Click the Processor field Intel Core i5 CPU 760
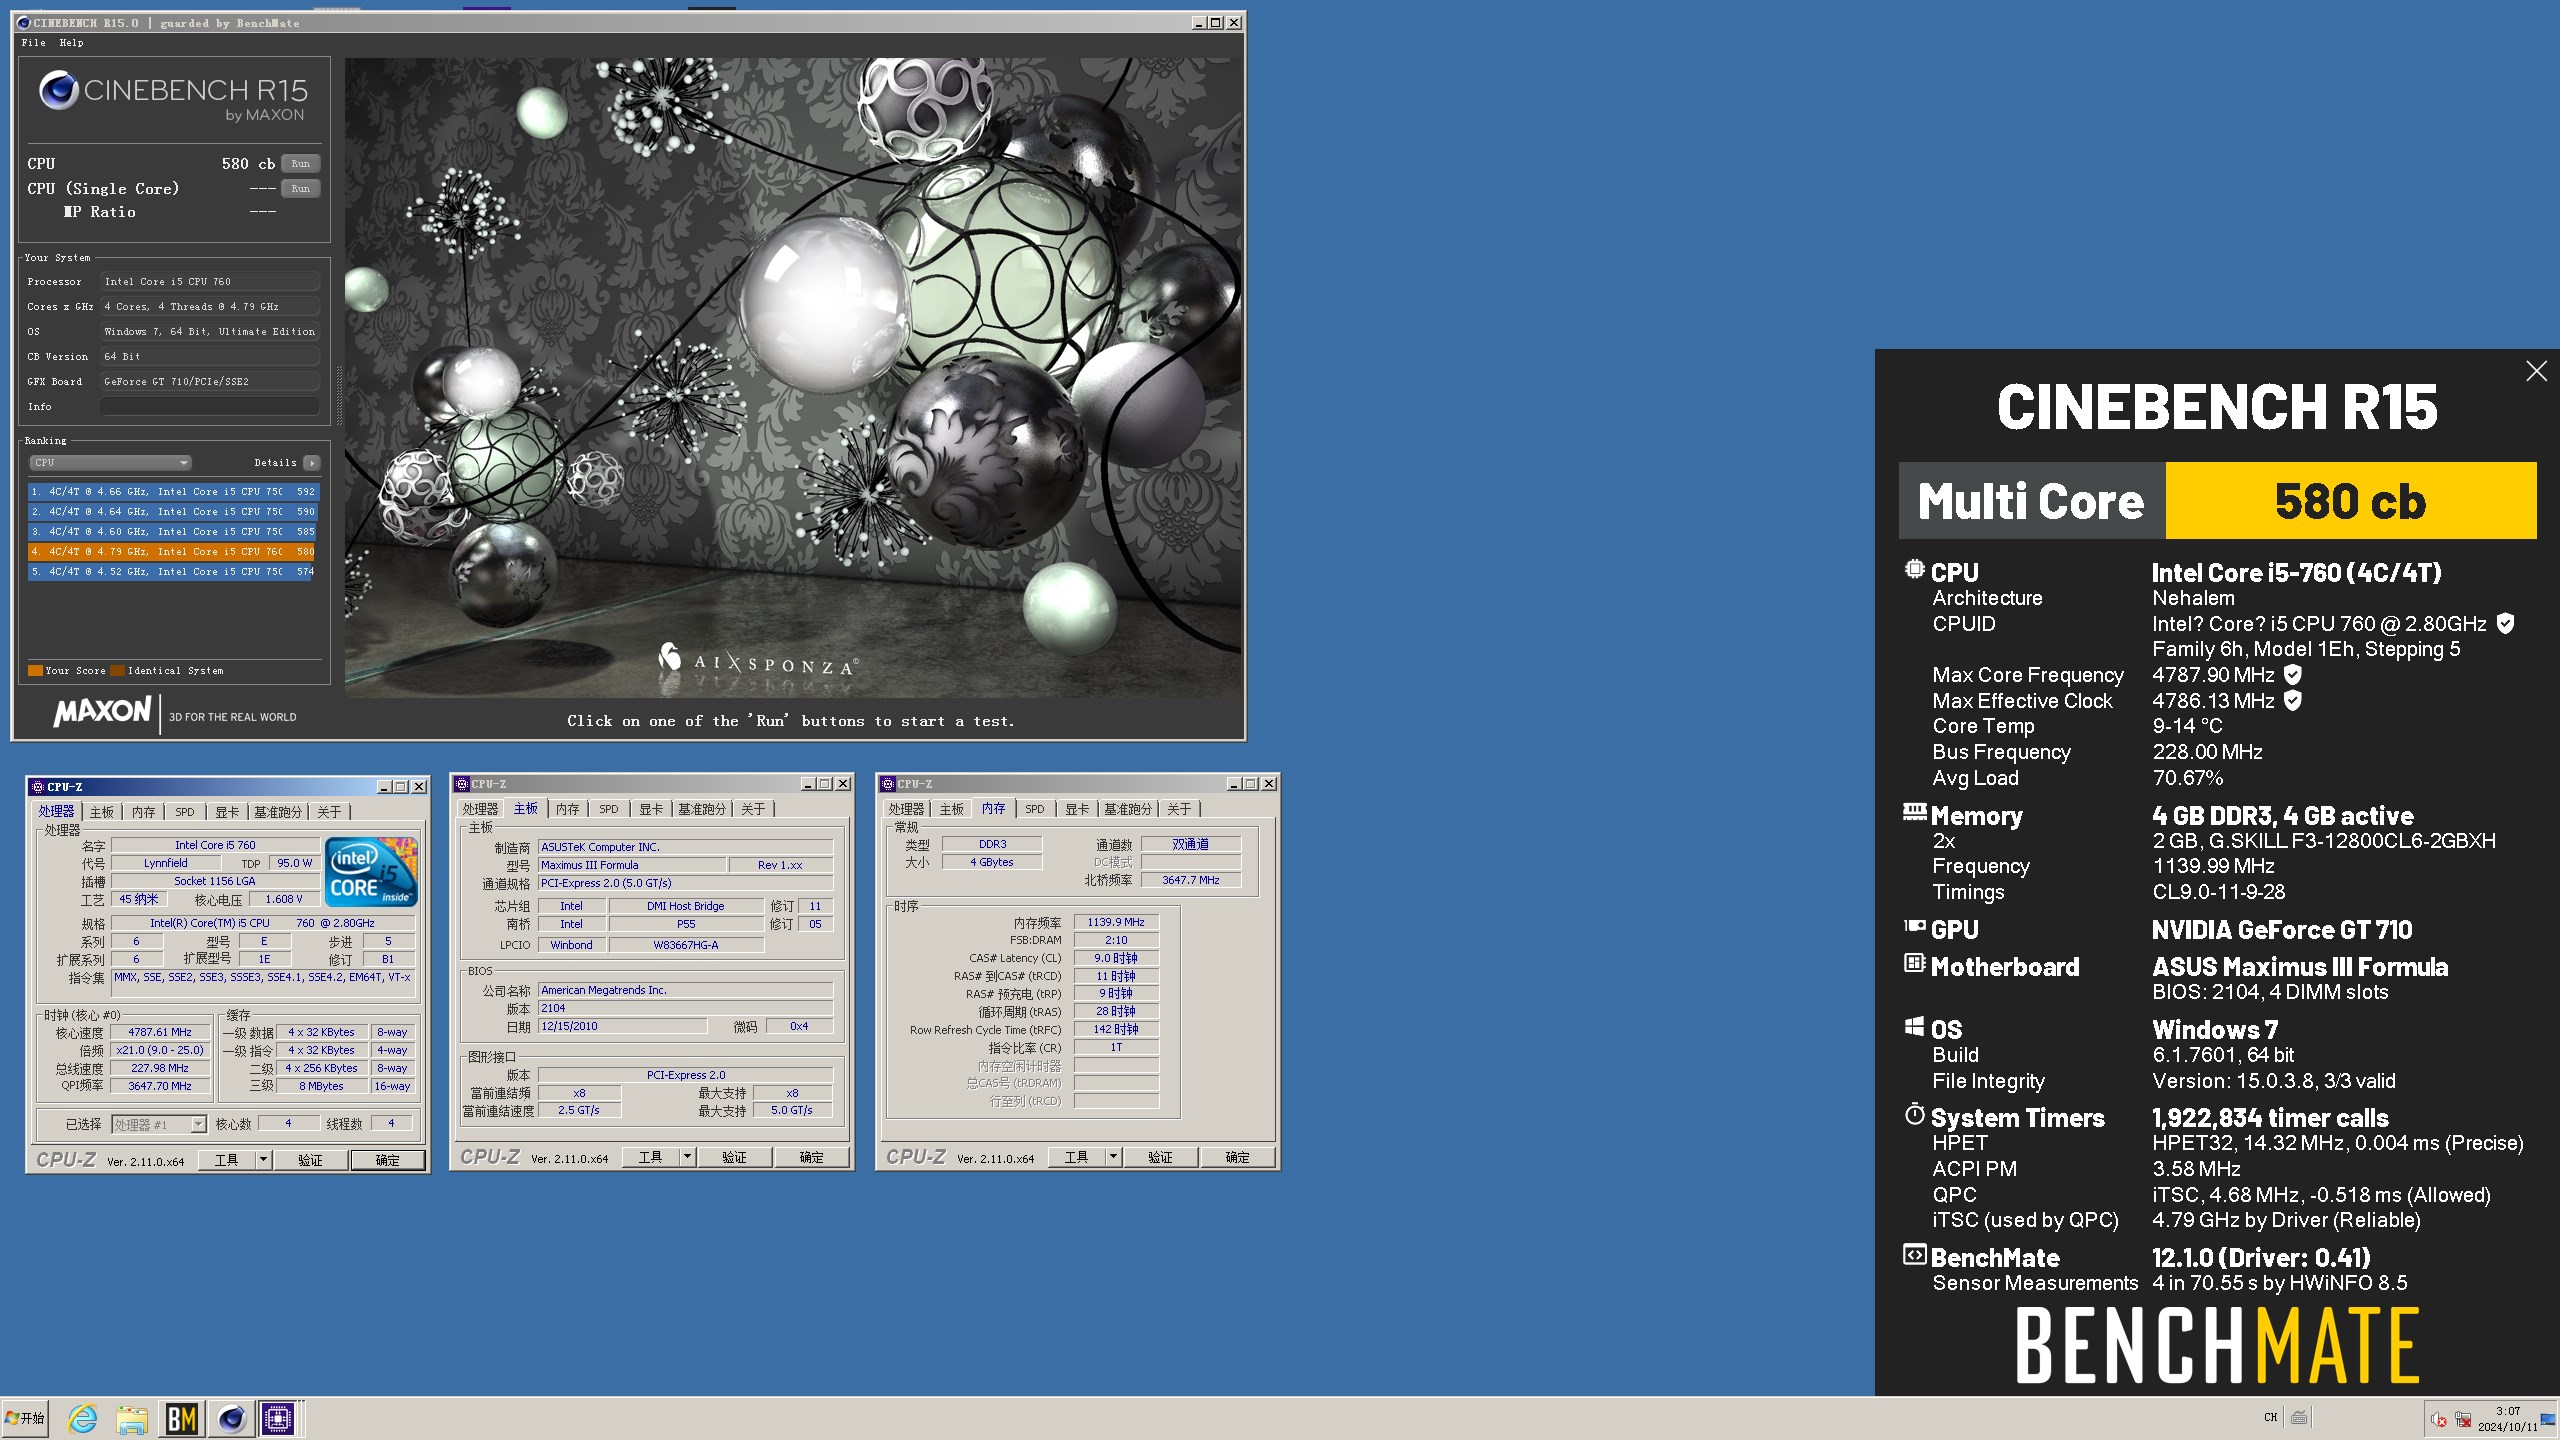This screenshot has height=1440, width=2560. tap(210, 281)
